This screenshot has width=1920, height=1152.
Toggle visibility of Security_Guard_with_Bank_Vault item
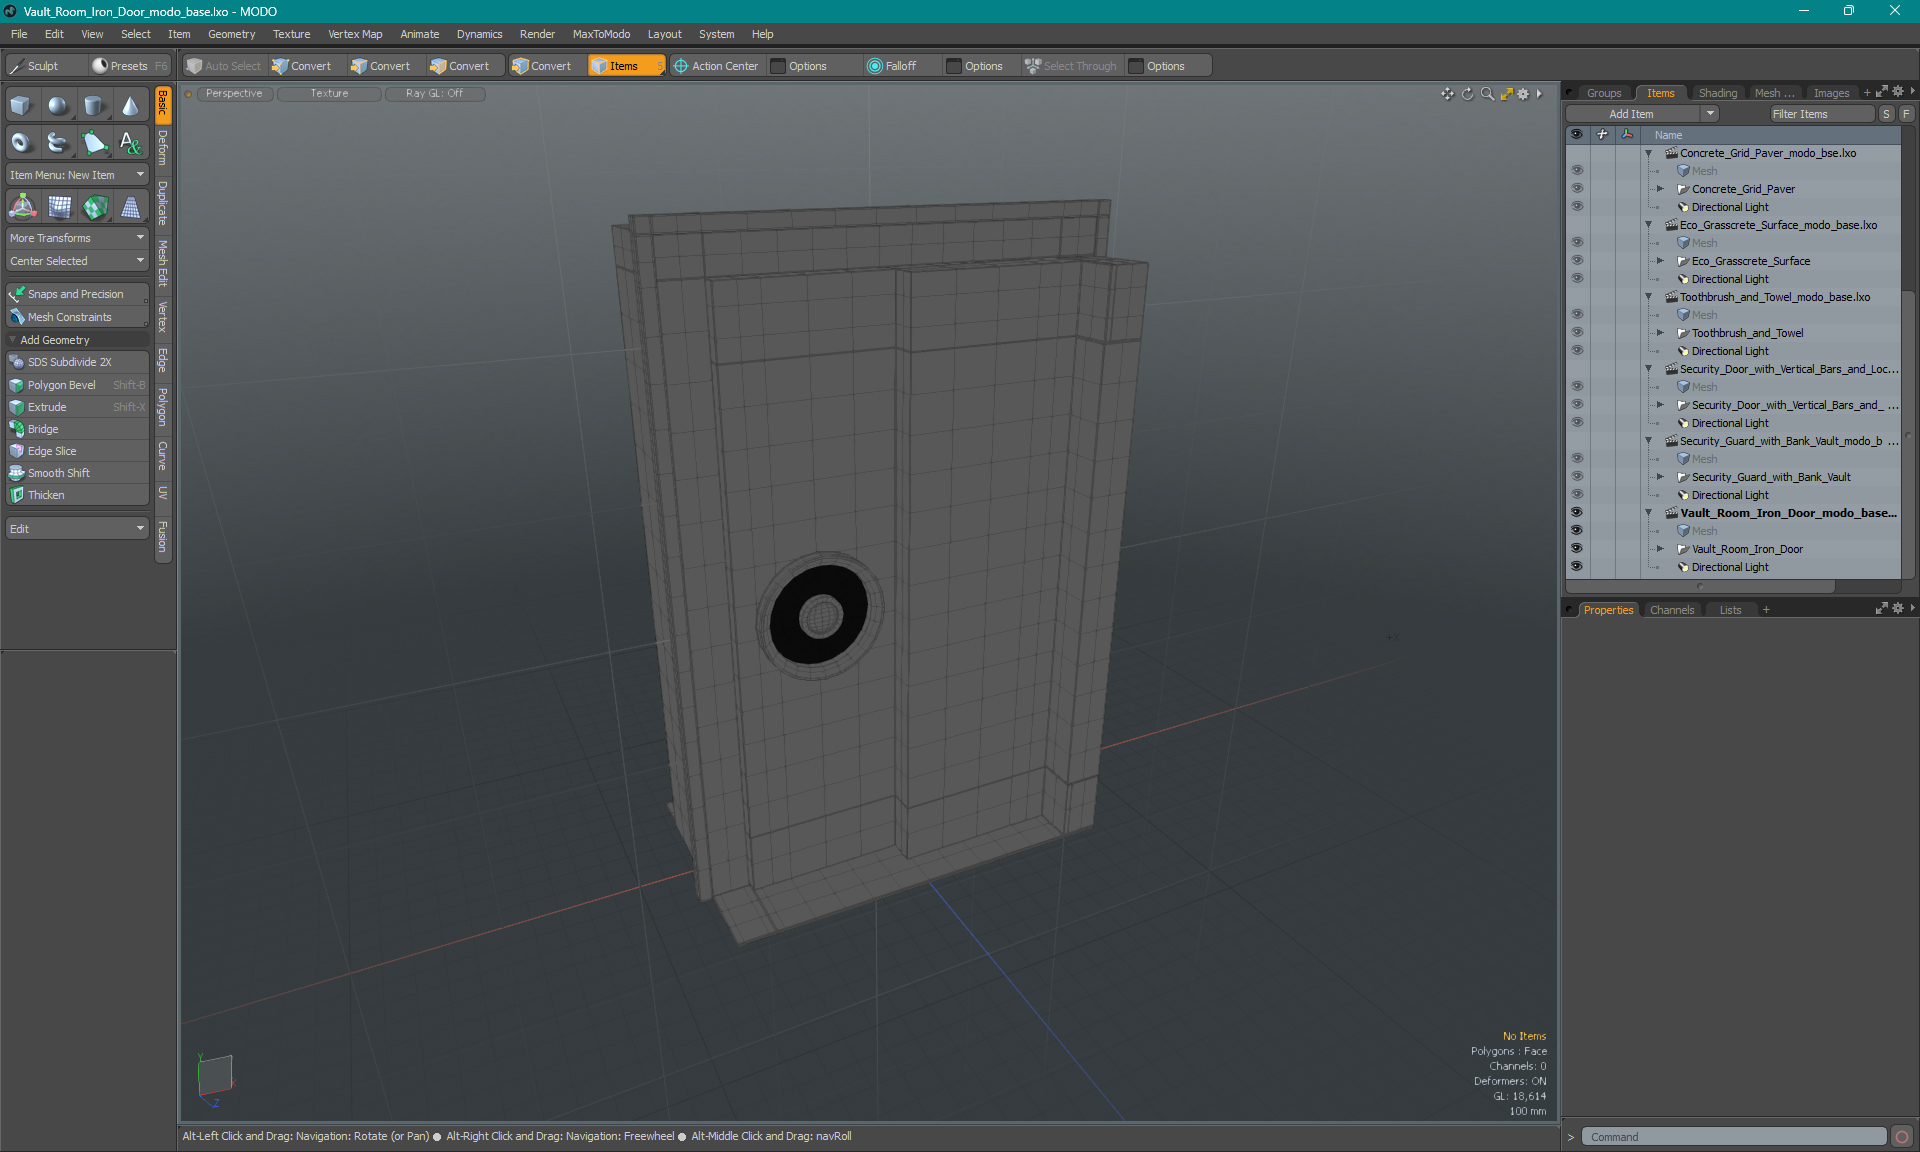point(1577,477)
